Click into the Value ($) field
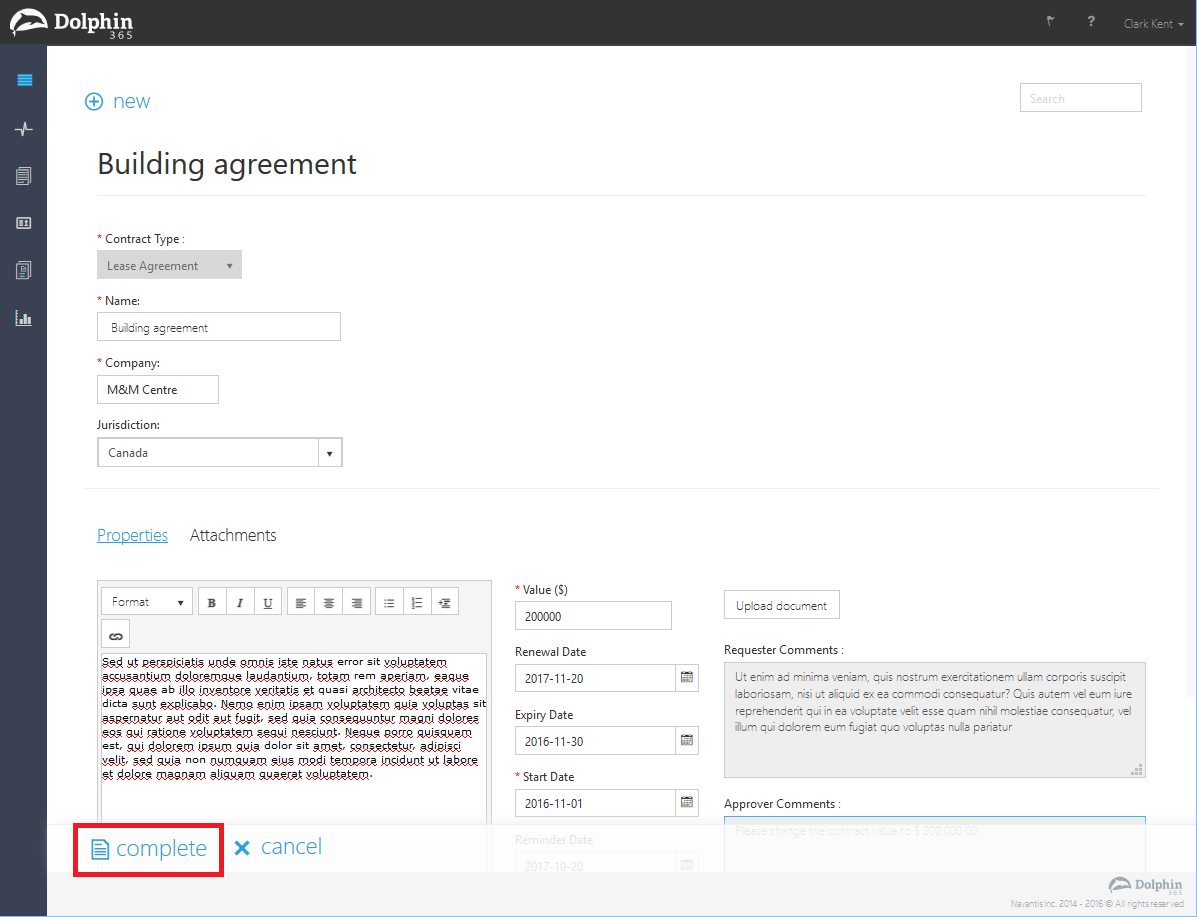 [593, 616]
